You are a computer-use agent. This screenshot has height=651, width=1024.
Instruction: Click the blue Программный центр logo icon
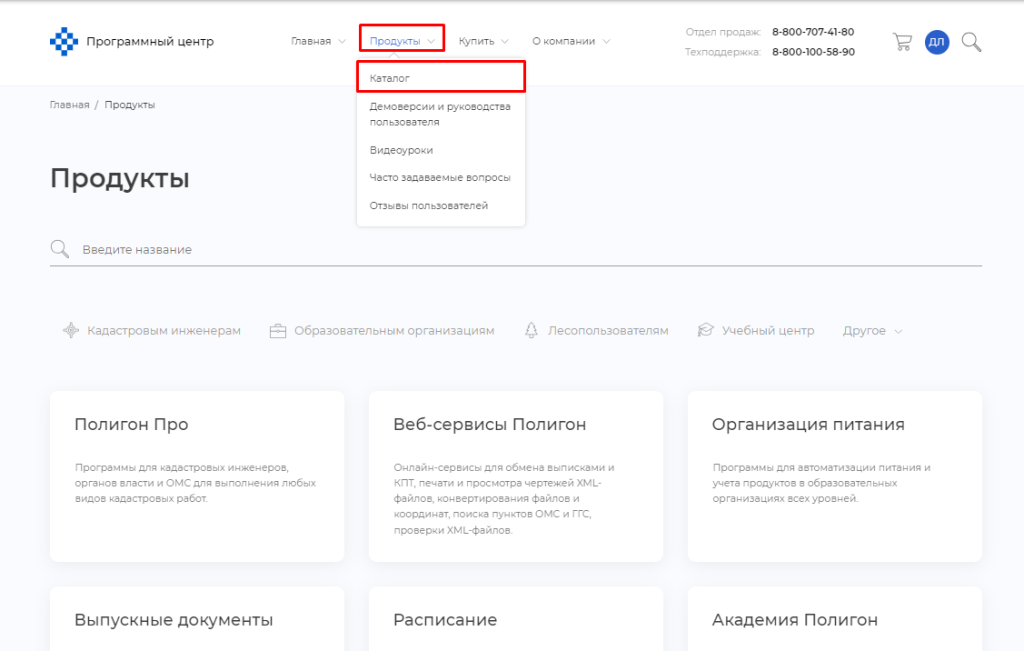(x=64, y=42)
